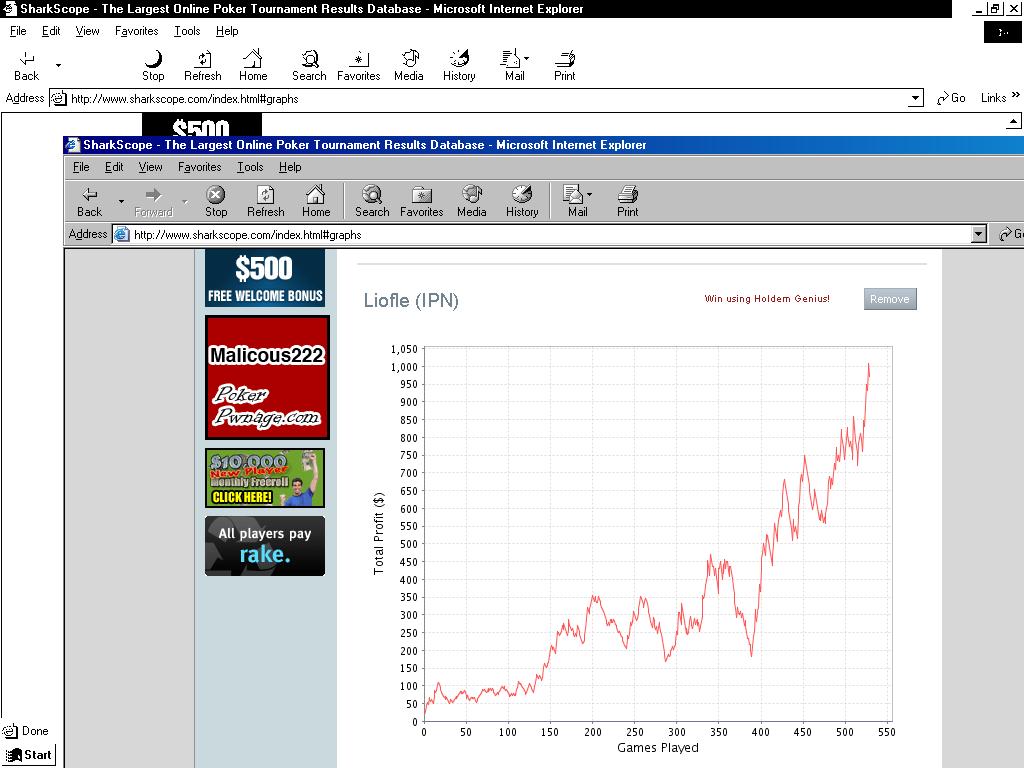Viewport: 1024px width, 768px height.
Task: Click the front window address URL field
Action: 550,234
